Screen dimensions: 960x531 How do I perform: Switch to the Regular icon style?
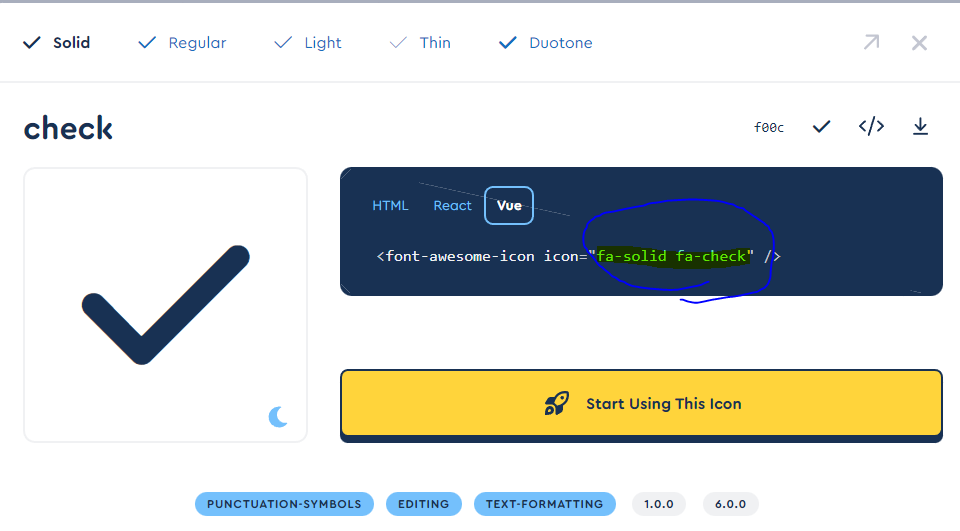point(182,43)
